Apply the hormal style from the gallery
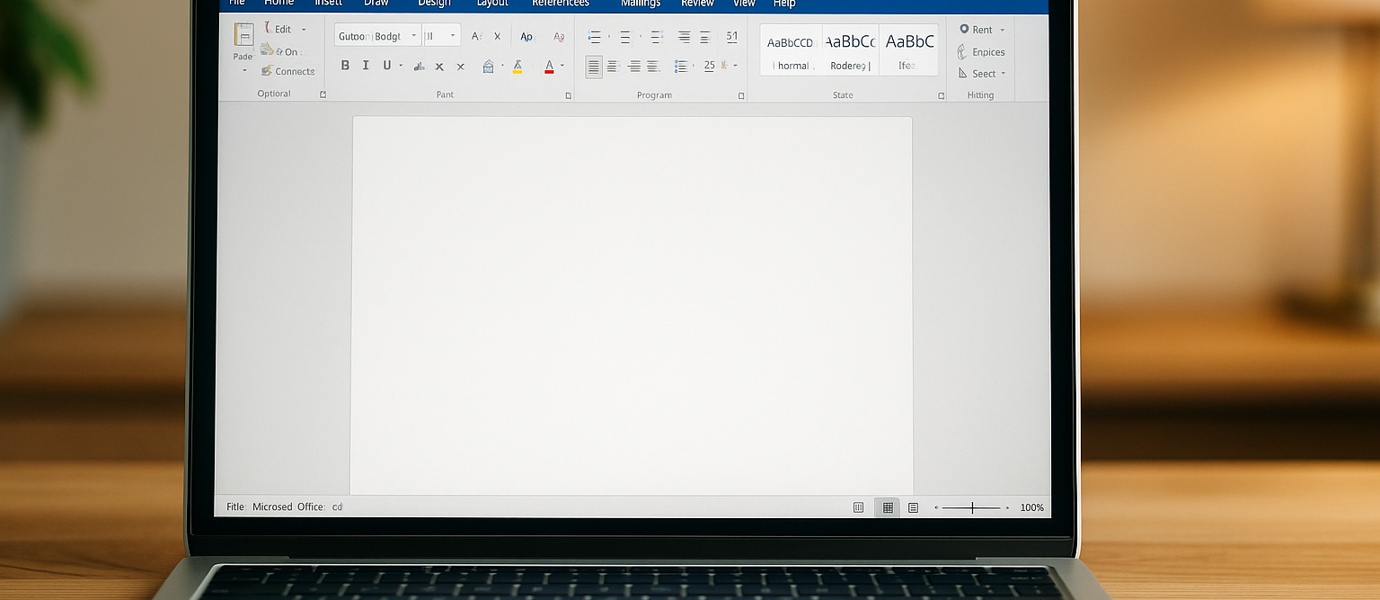This screenshot has width=1380, height=600. (790, 50)
